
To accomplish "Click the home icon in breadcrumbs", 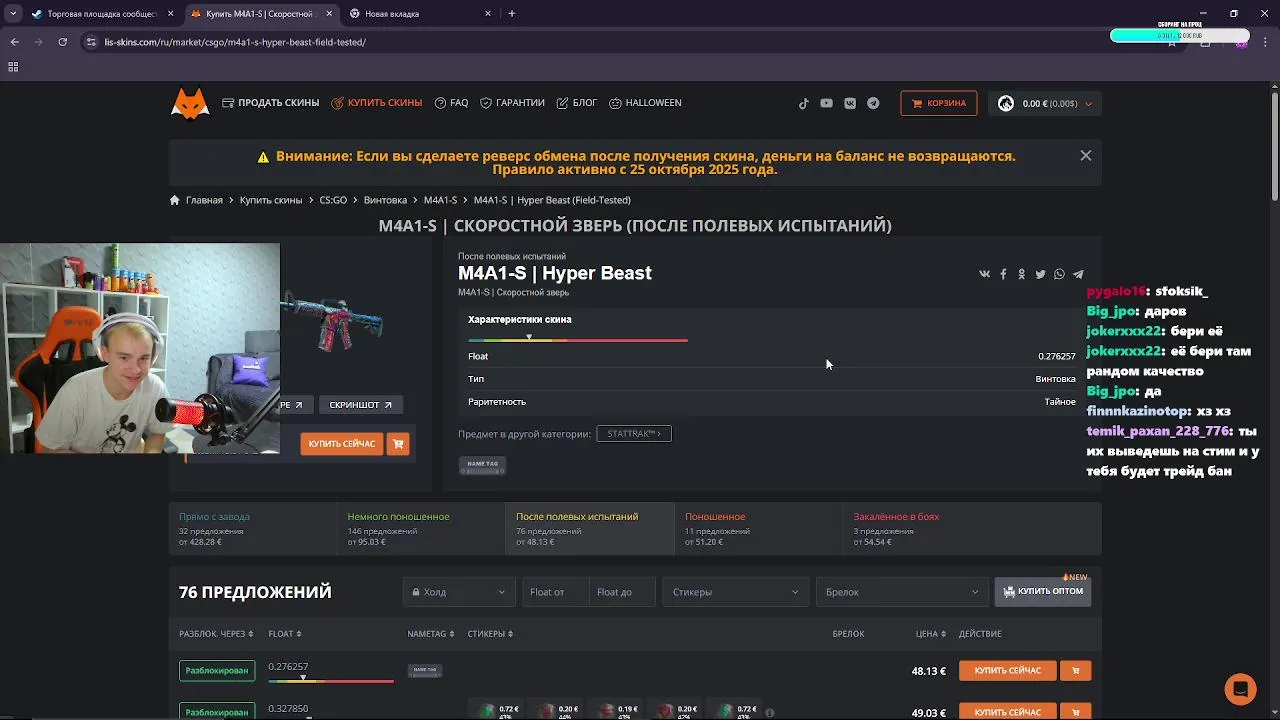I will pyautogui.click(x=175, y=200).
